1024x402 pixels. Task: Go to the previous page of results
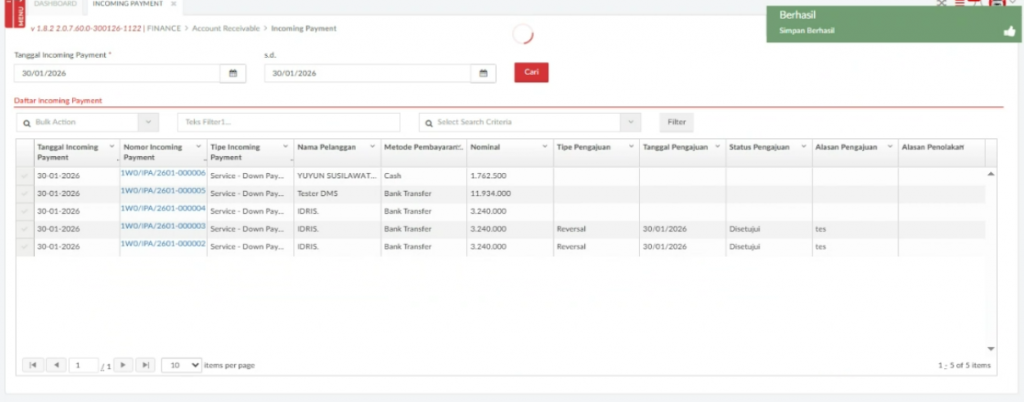pyautogui.click(x=56, y=365)
